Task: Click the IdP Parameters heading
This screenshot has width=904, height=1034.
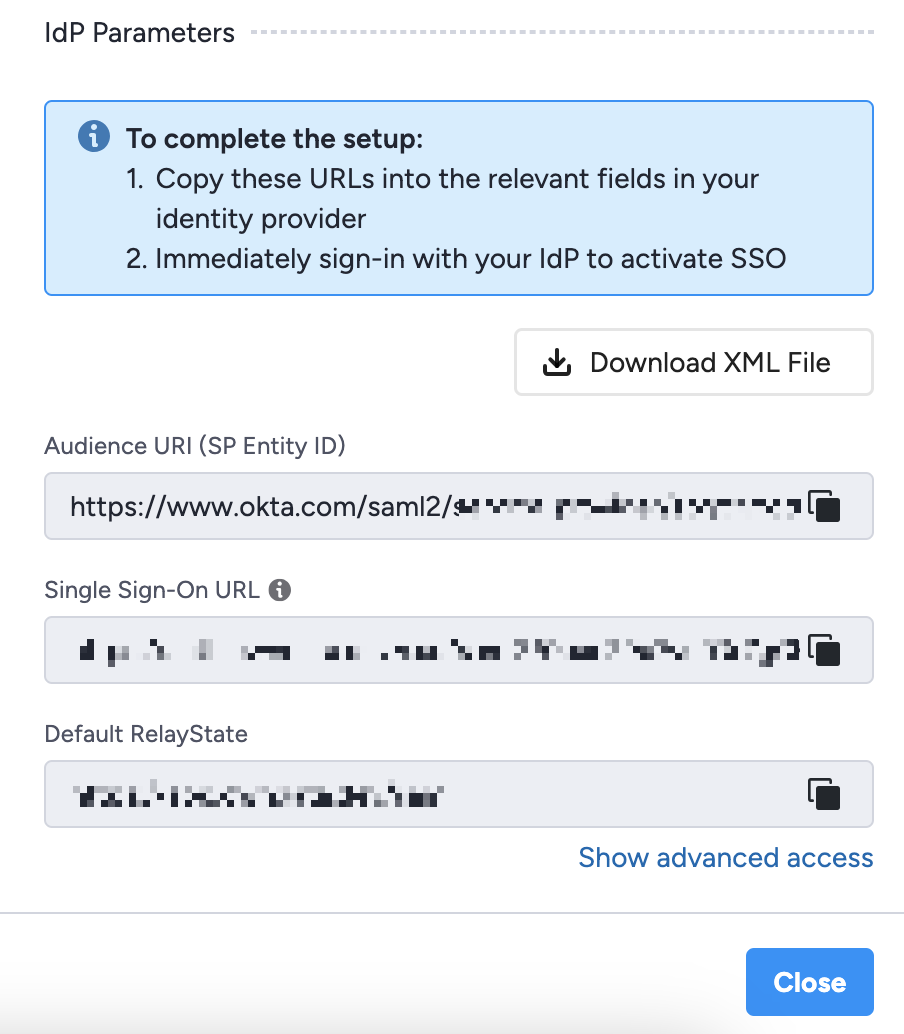Action: click(x=139, y=32)
